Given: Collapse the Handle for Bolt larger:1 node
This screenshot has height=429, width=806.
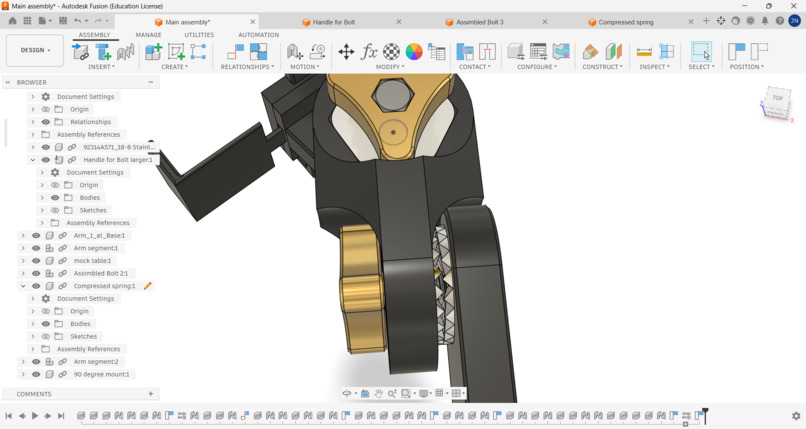Looking at the screenshot, I should [33, 160].
